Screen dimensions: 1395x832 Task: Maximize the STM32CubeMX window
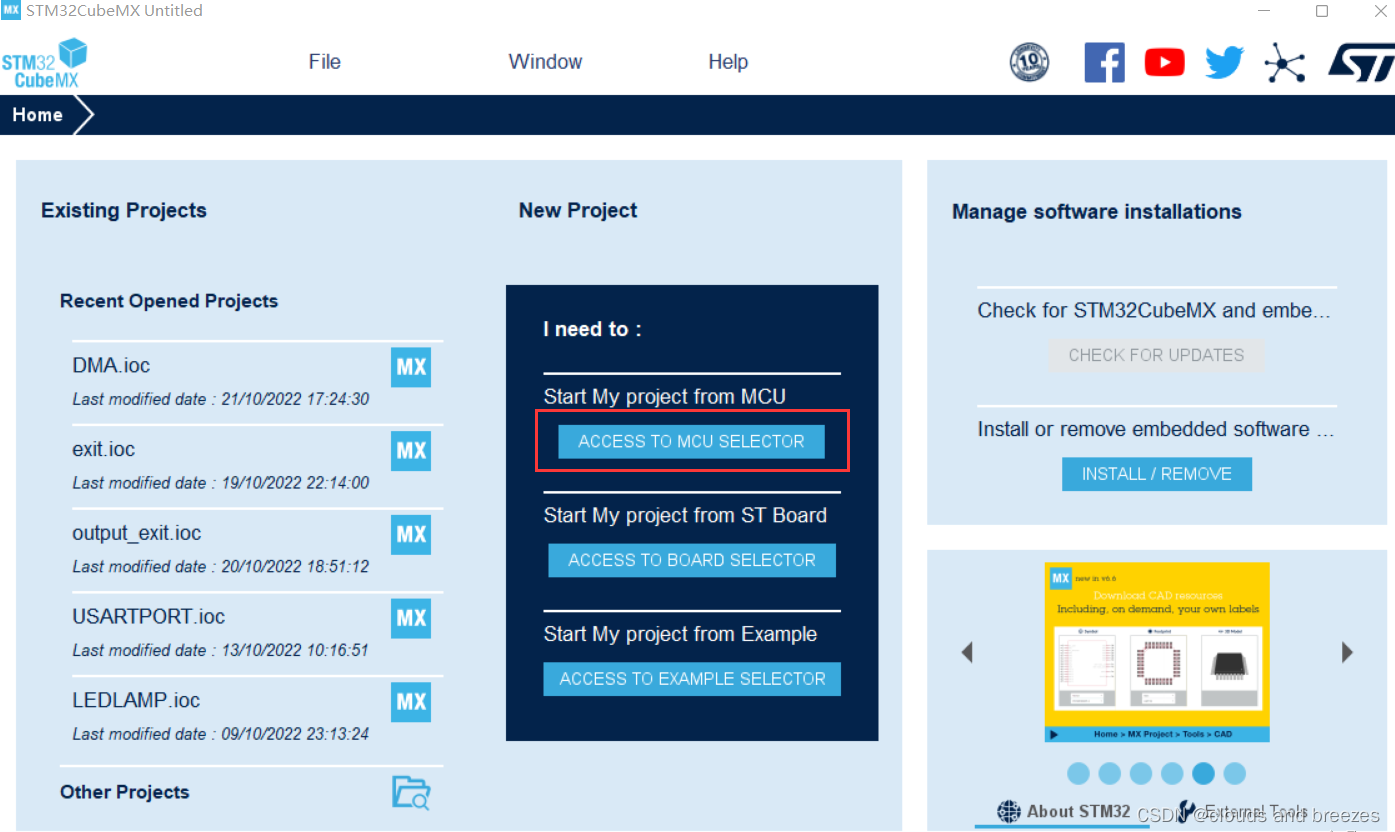(1322, 11)
